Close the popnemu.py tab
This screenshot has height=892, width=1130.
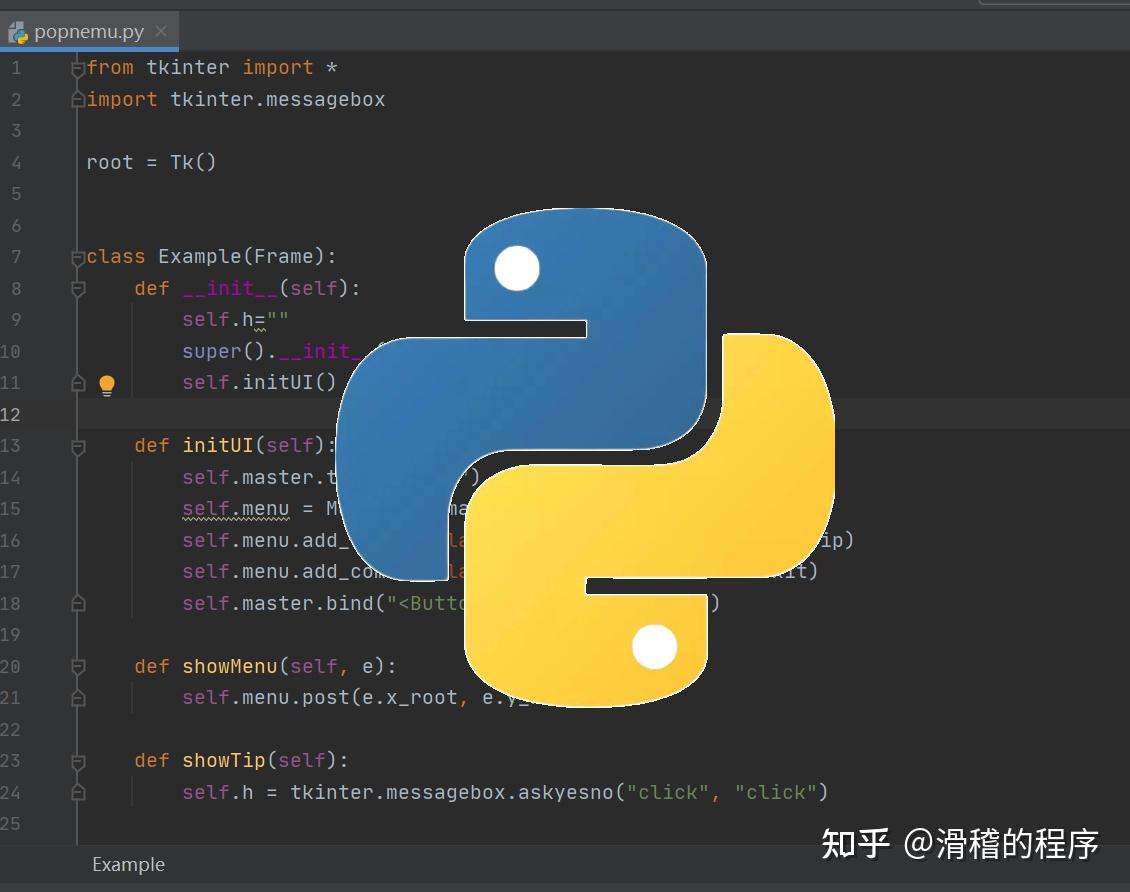pyautogui.click(x=161, y=31)
